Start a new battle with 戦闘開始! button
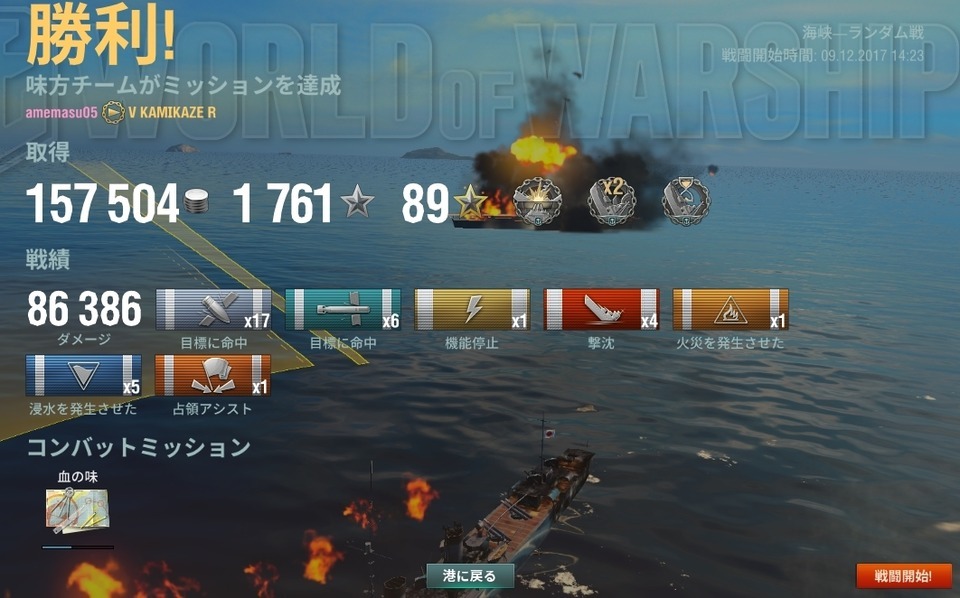 point(903,575)
